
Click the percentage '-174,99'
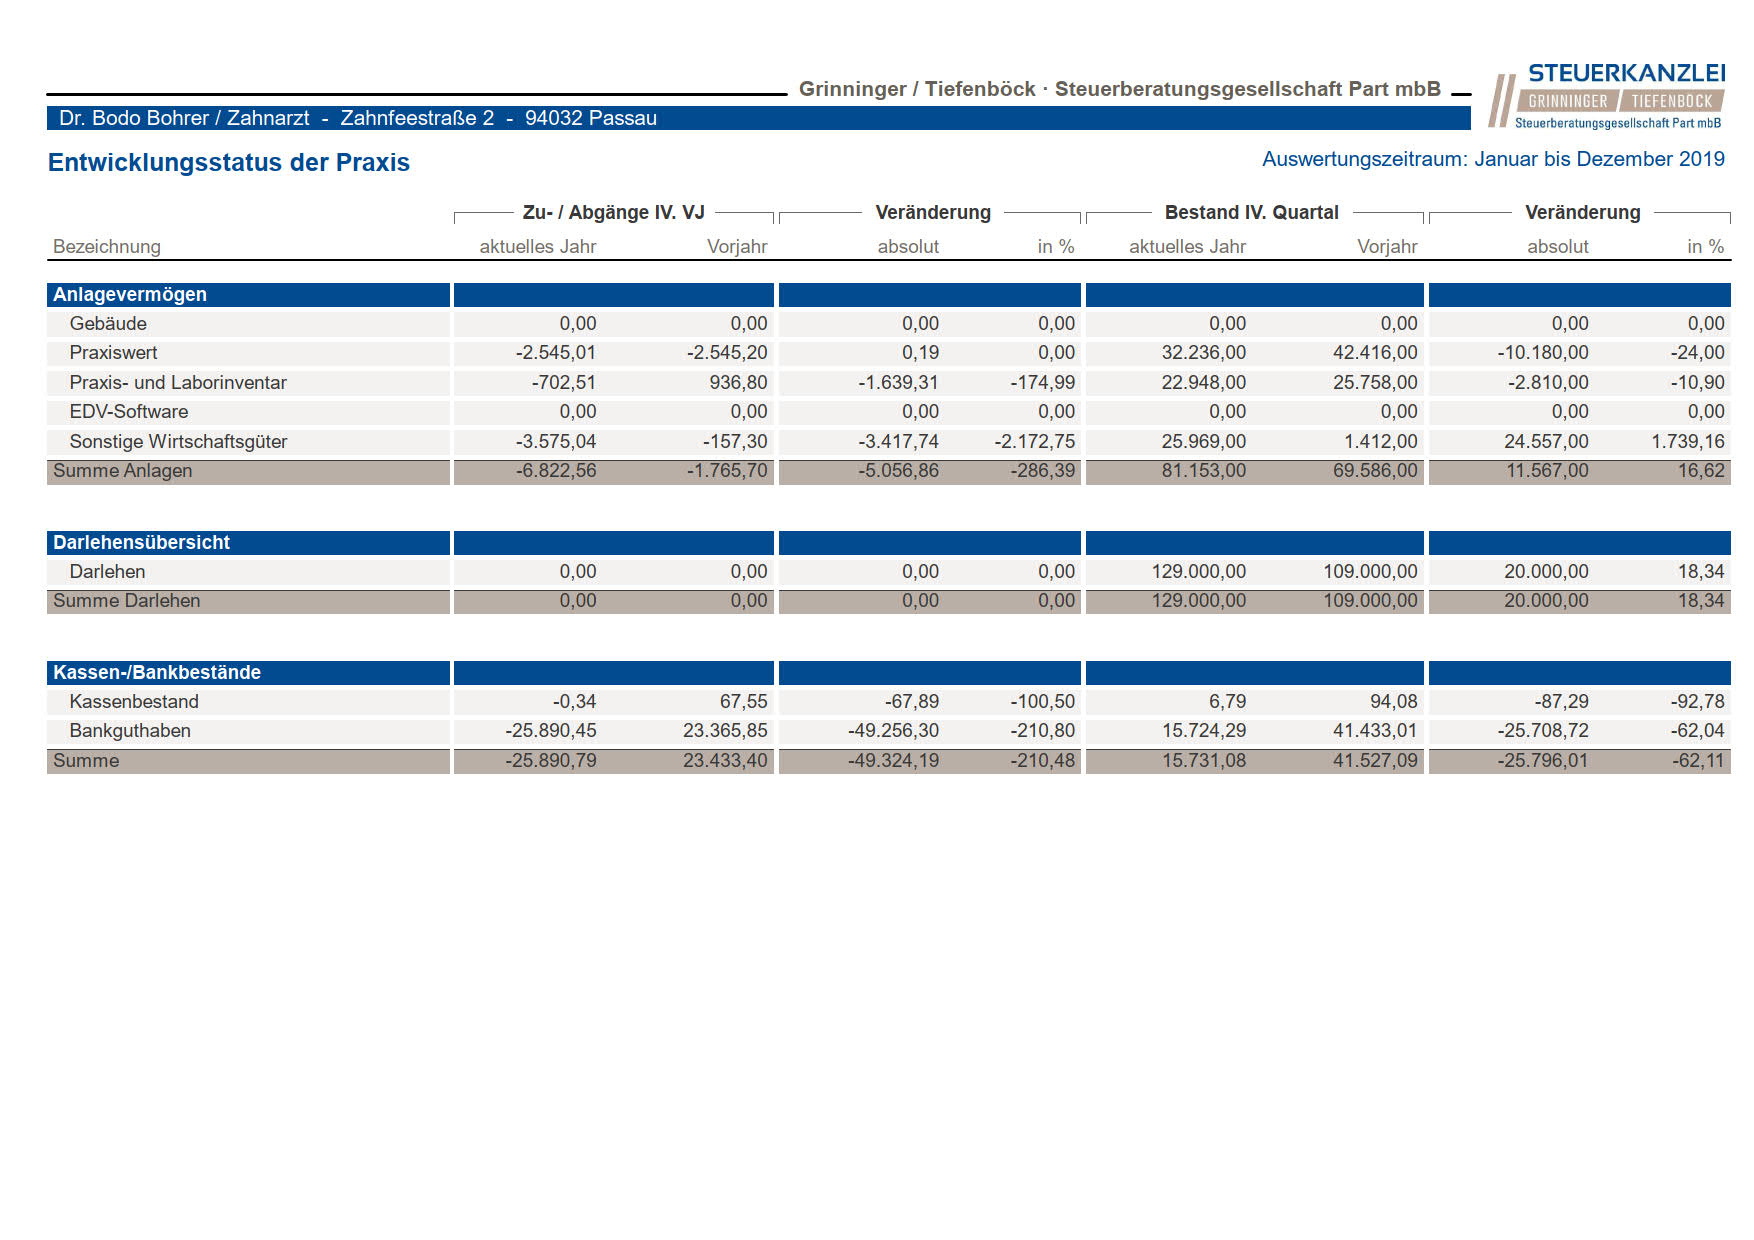tap(1042, 383)
